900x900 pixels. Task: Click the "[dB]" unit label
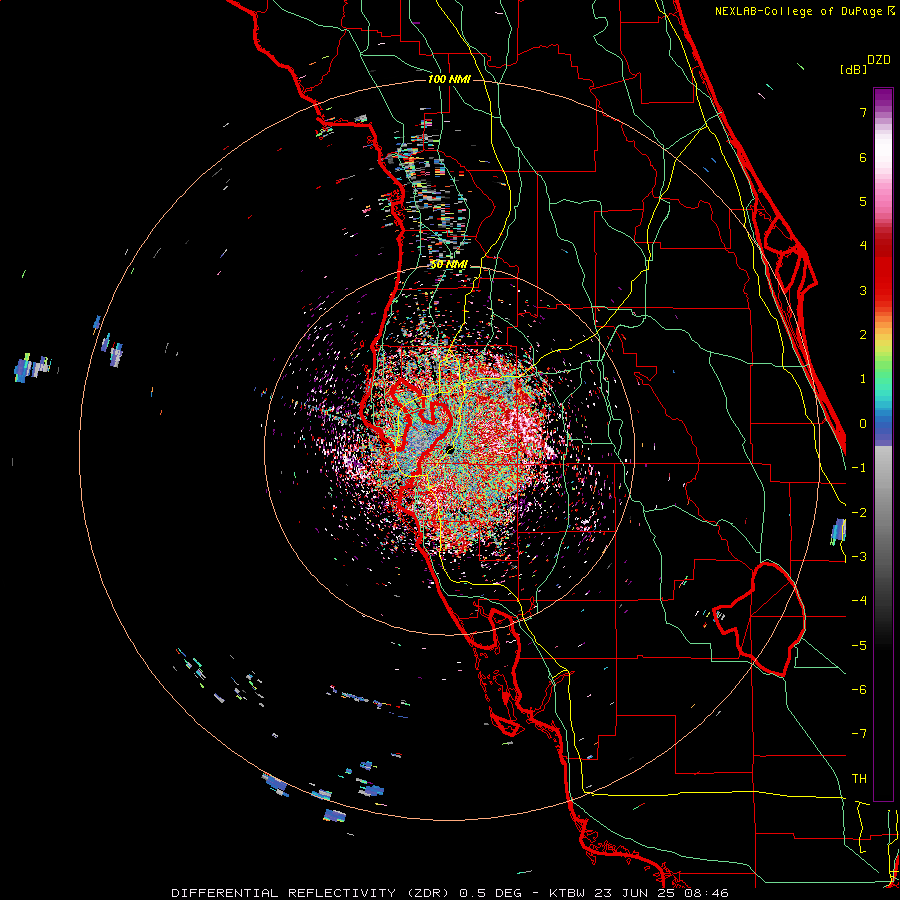point(853,69)
